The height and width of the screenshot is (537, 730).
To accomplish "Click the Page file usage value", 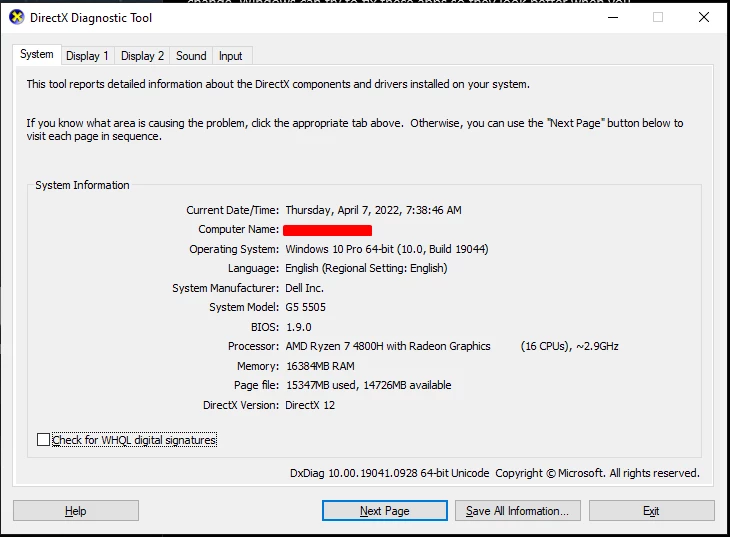I will [369, 385].
